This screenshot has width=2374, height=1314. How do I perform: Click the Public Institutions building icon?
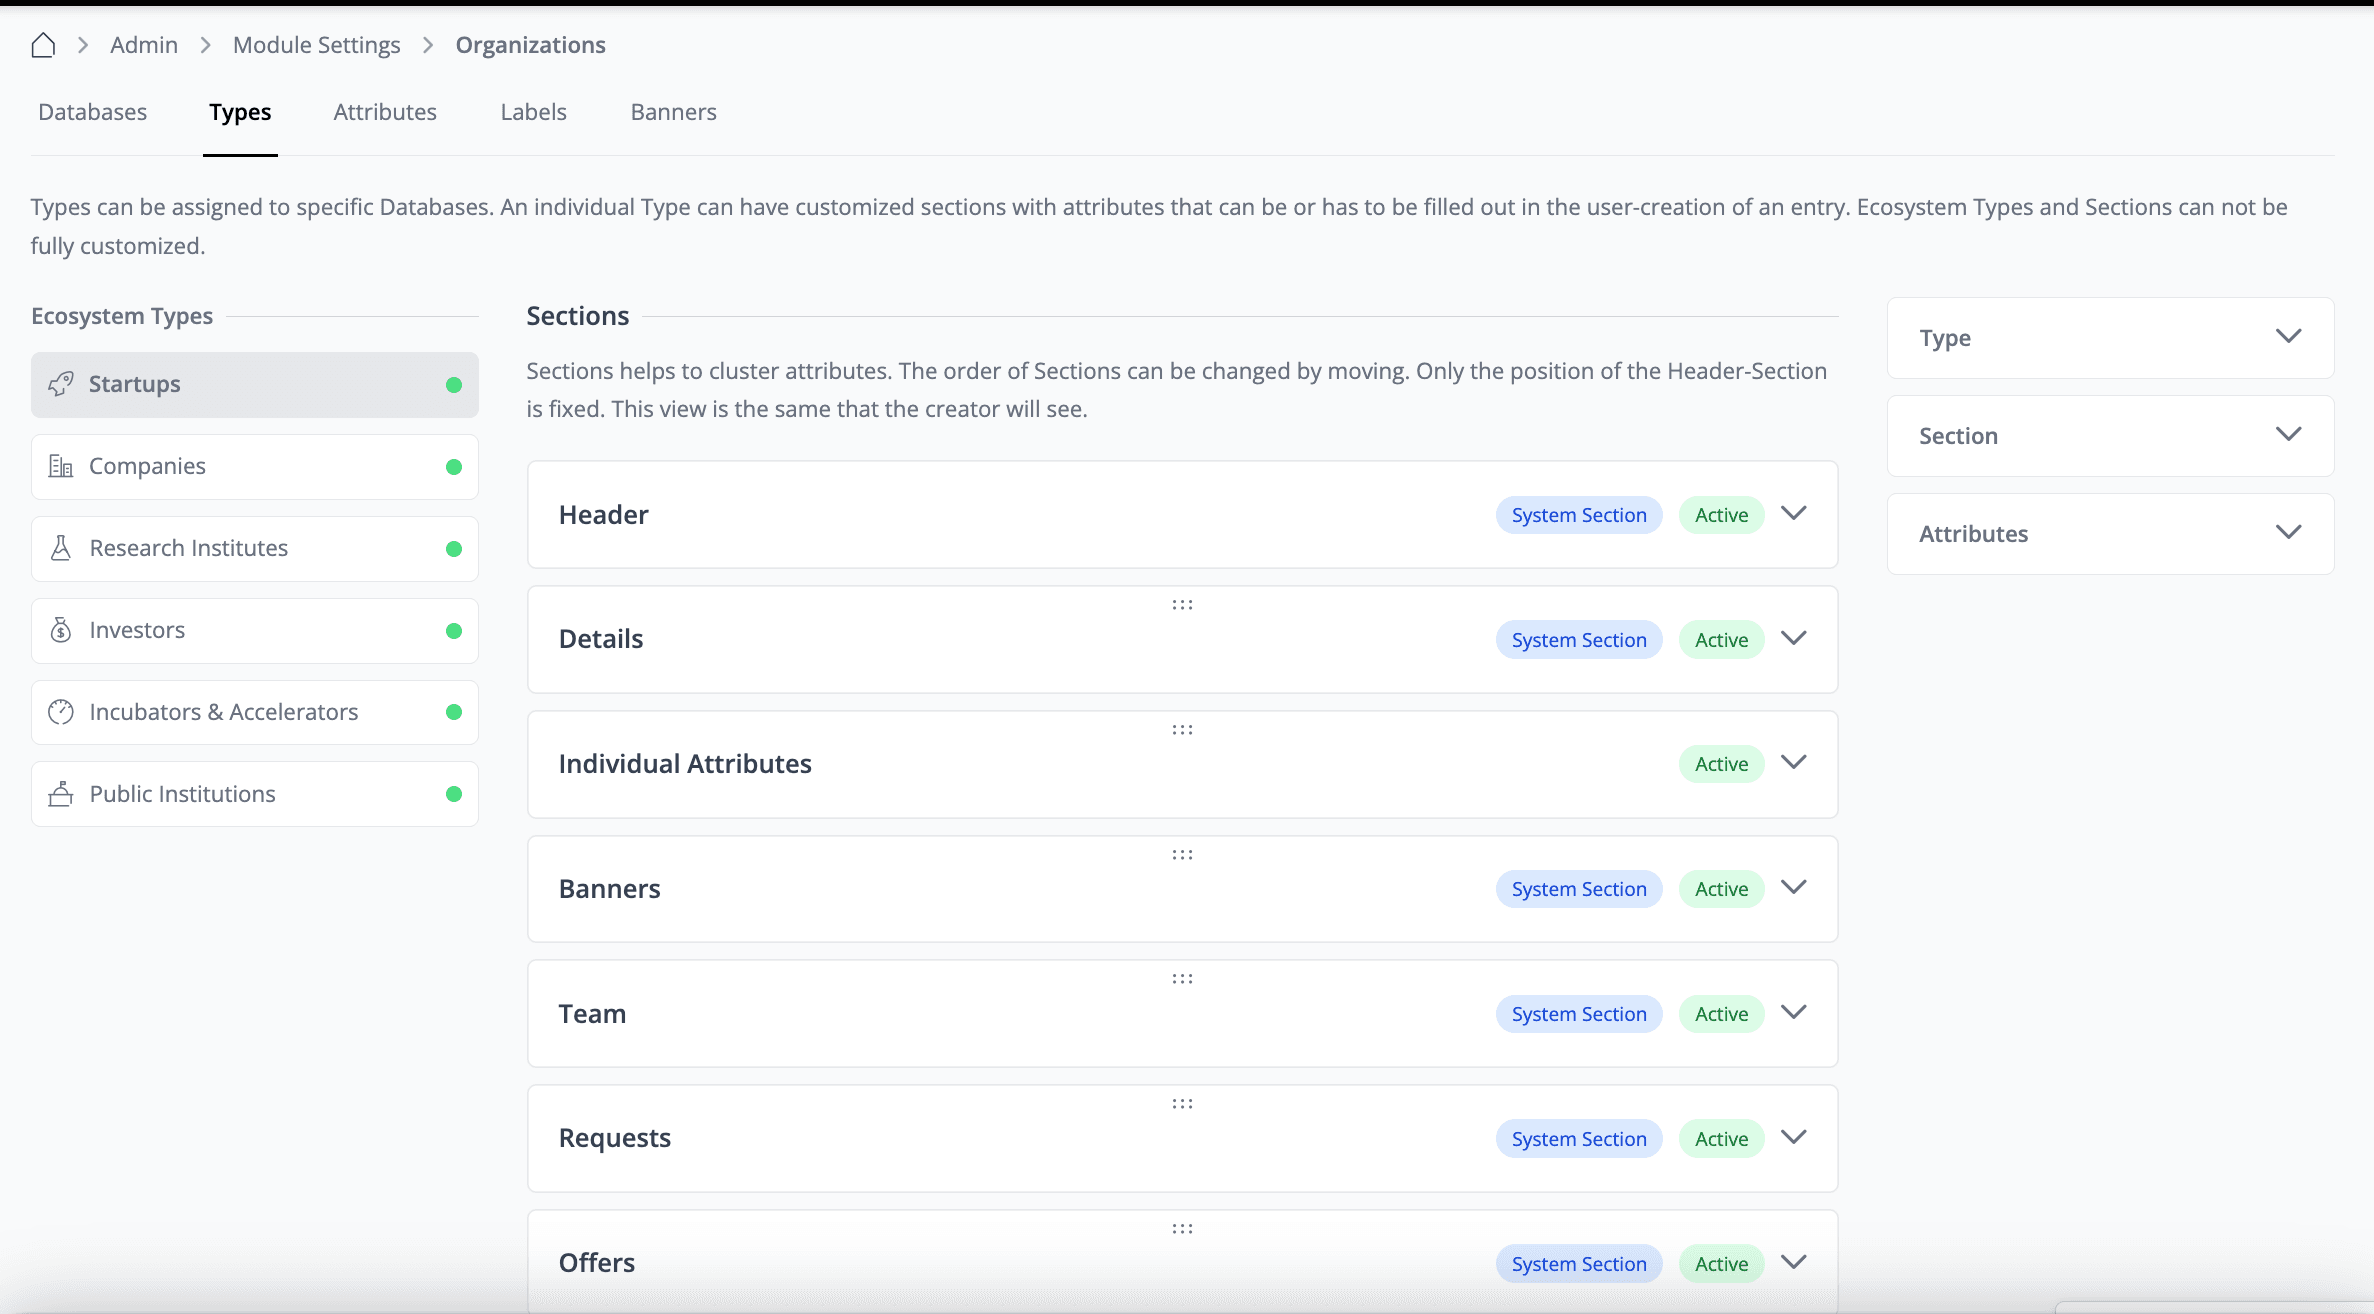[61, 794]
